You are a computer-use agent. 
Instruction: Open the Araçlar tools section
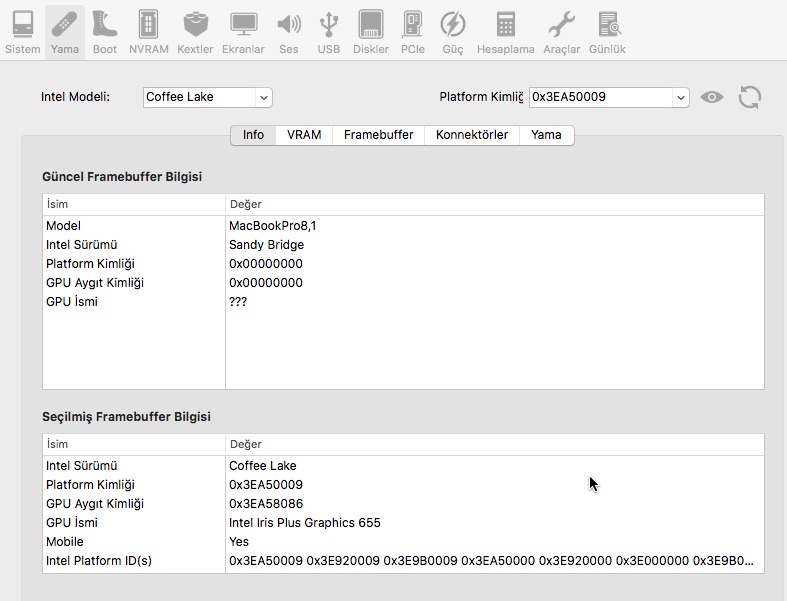(562, 31)
